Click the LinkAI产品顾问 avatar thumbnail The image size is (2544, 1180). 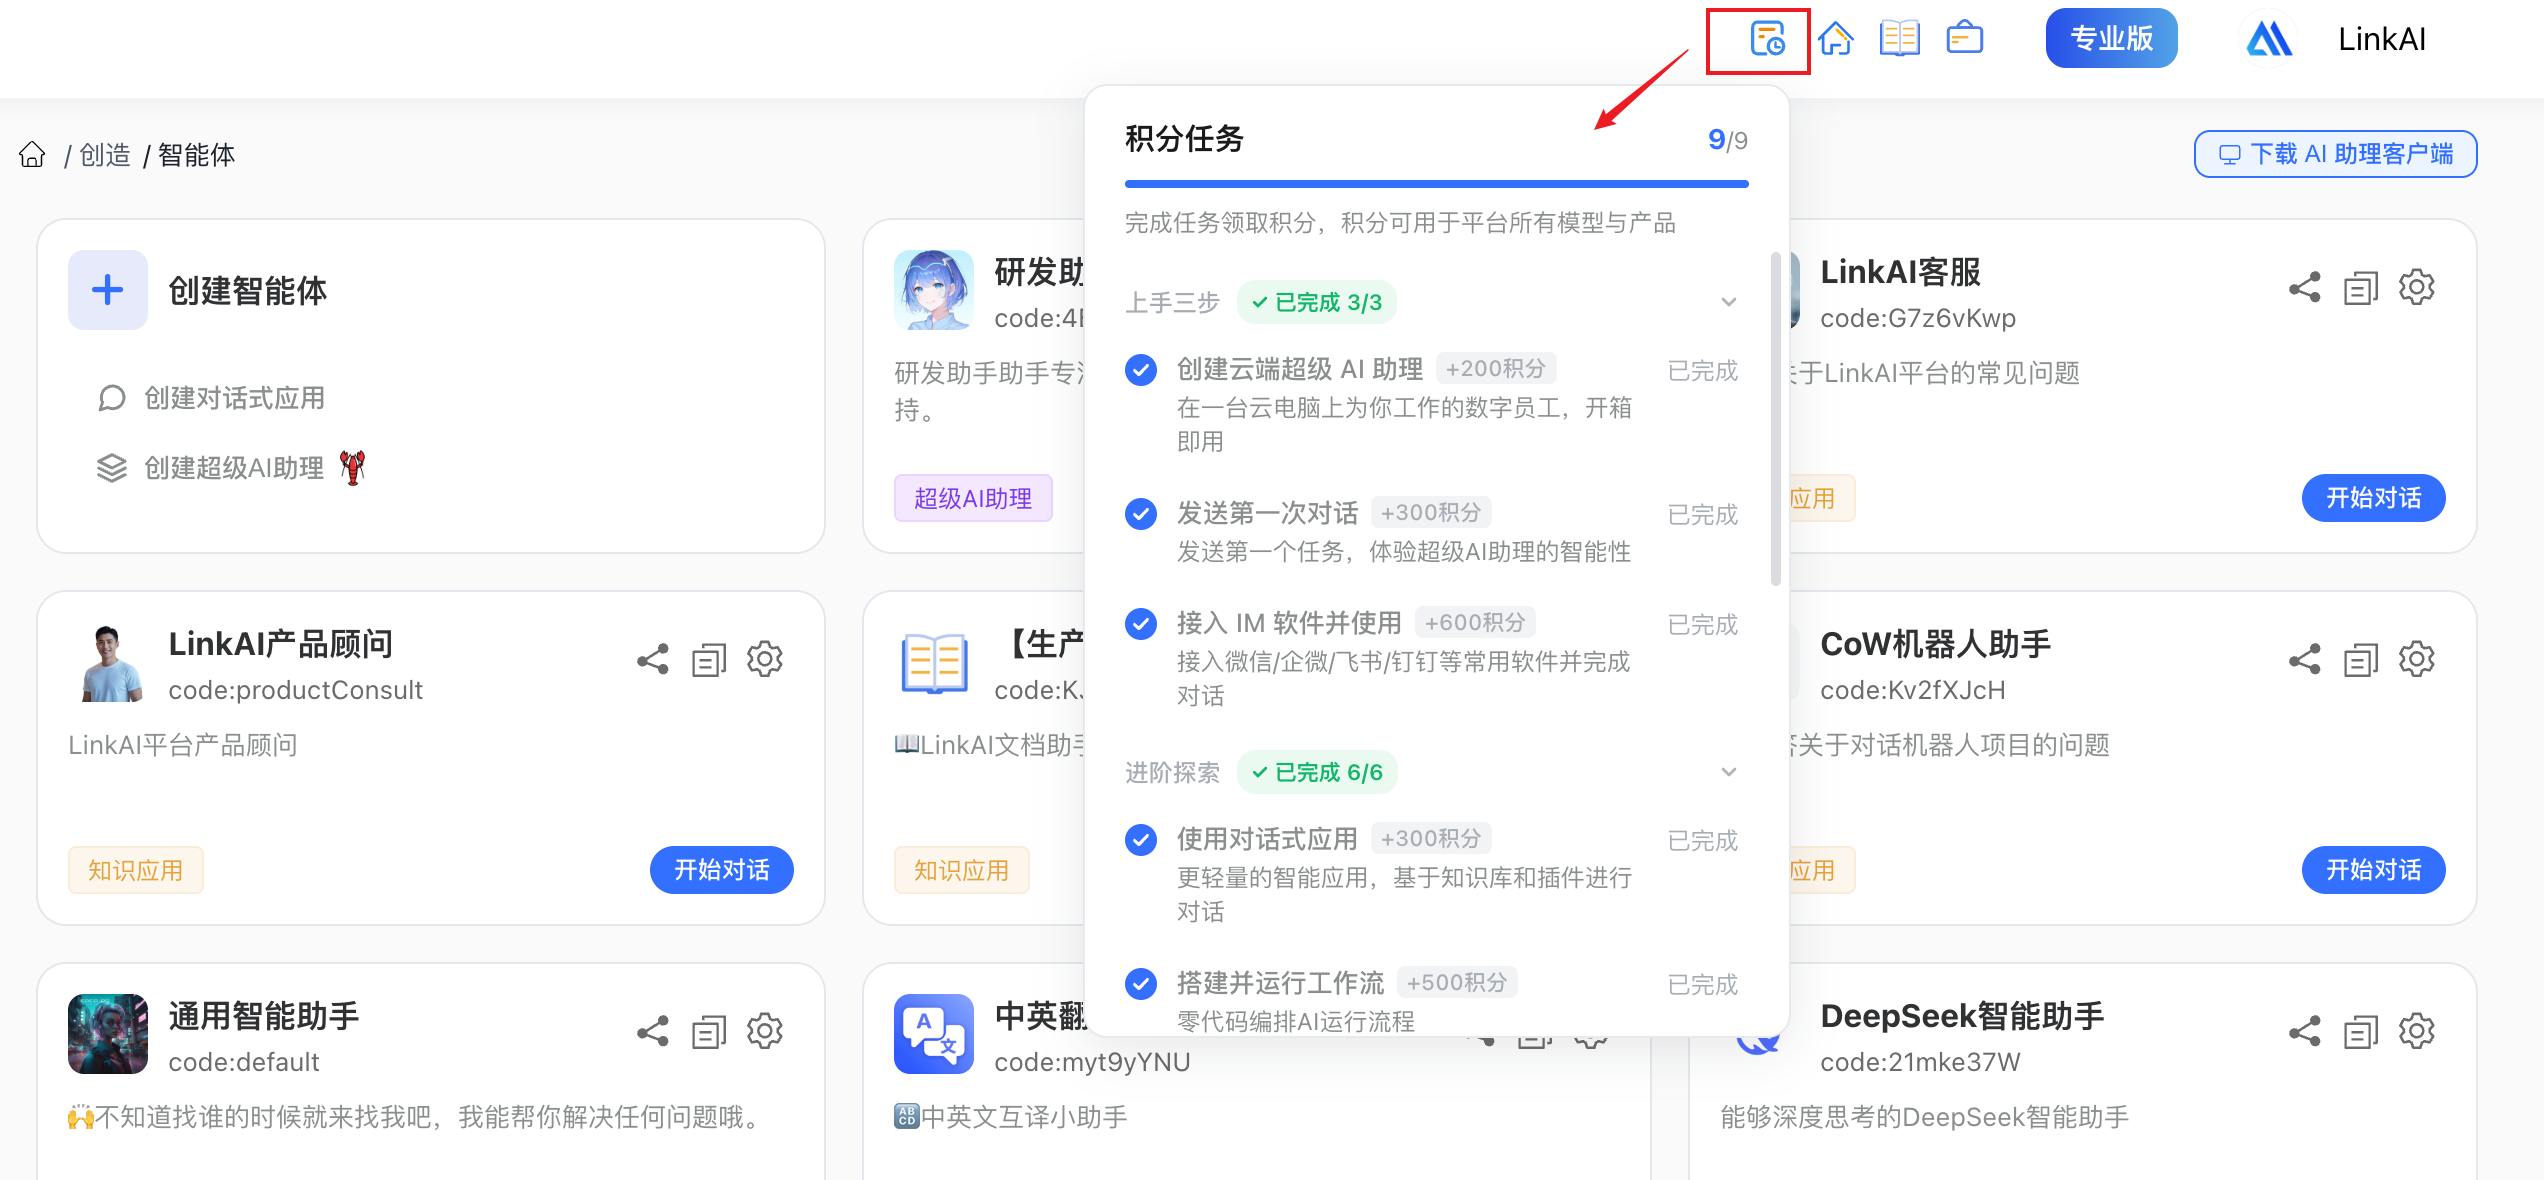point(108,662)
